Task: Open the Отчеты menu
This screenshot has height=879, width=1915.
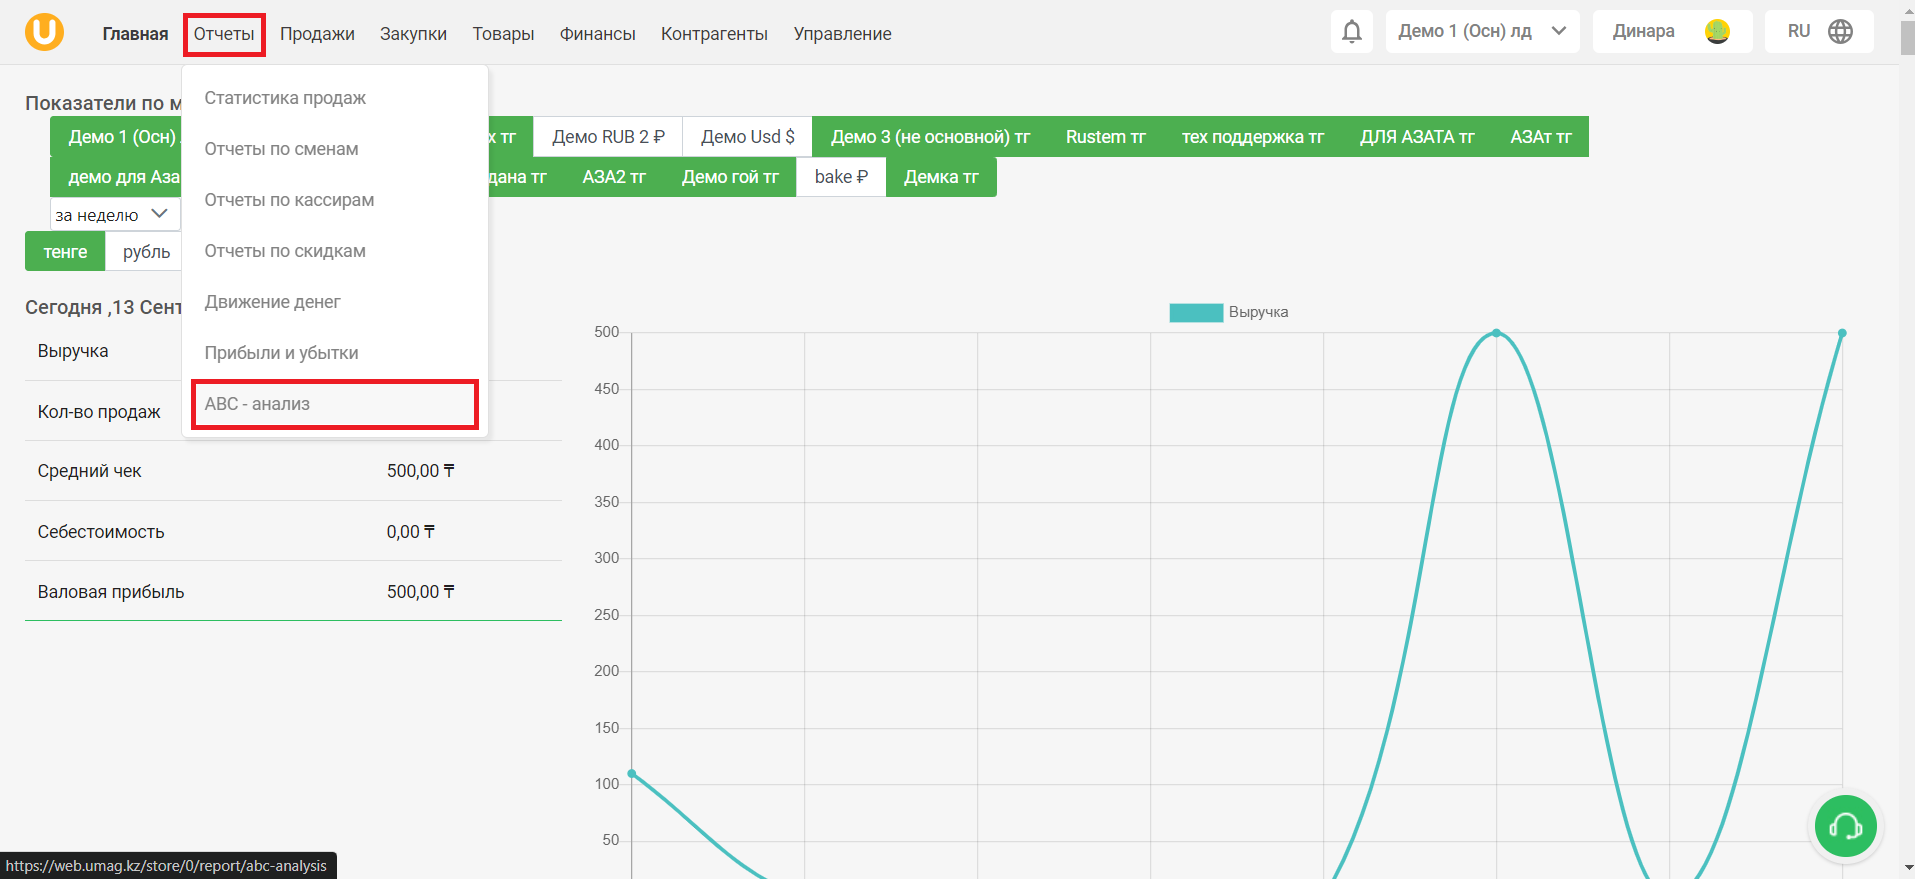Action: pos(224,34)
